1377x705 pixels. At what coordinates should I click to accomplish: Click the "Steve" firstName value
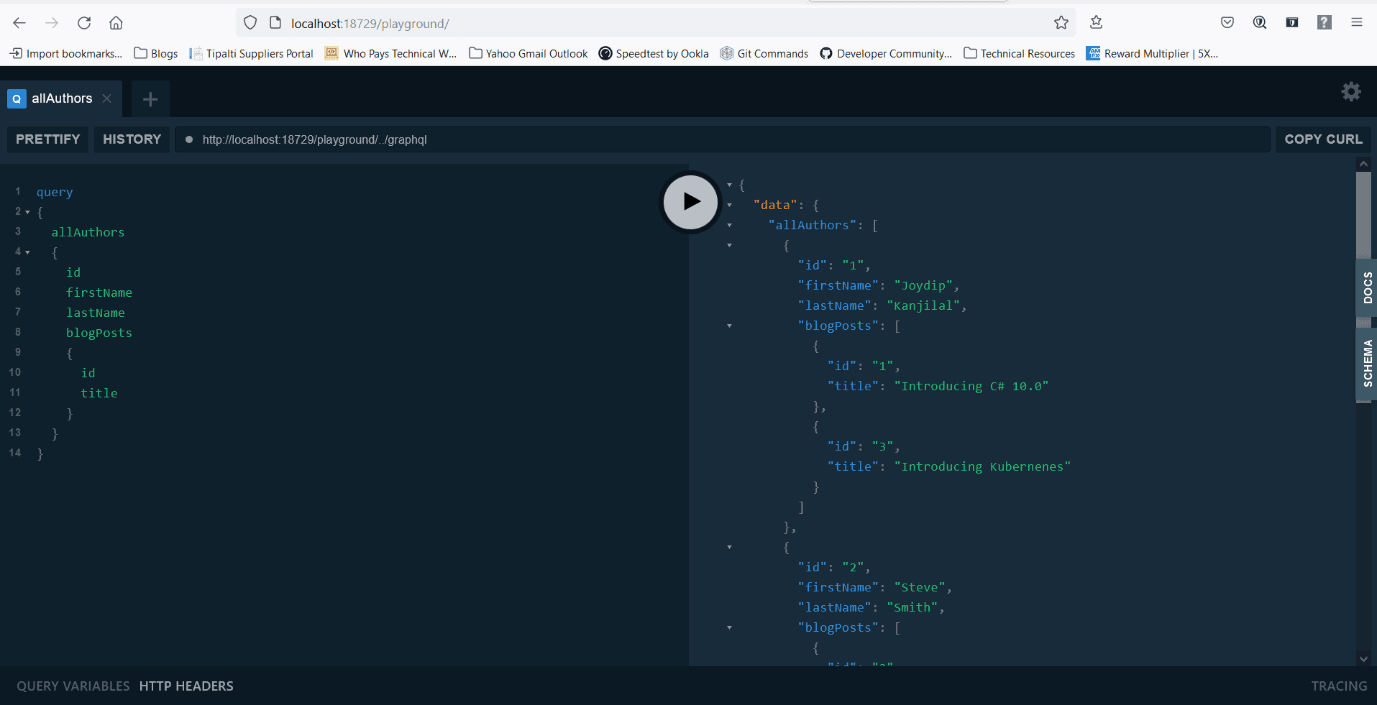tap(919, 587)
